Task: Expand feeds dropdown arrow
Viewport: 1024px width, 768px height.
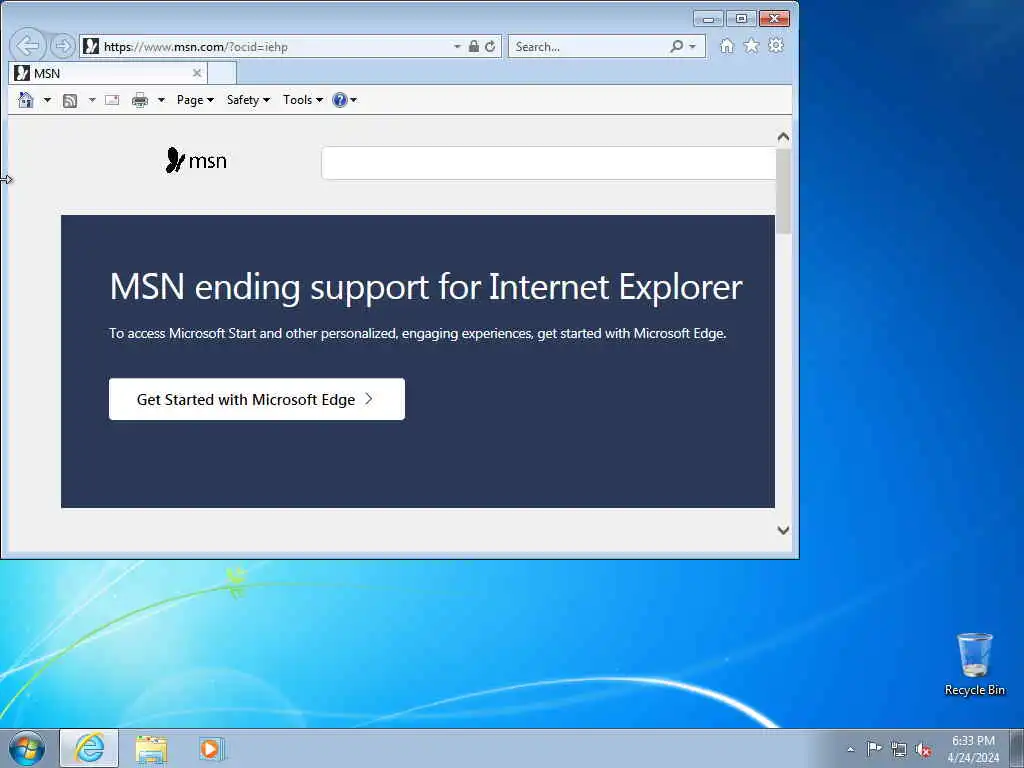Action: pos(92,100)
